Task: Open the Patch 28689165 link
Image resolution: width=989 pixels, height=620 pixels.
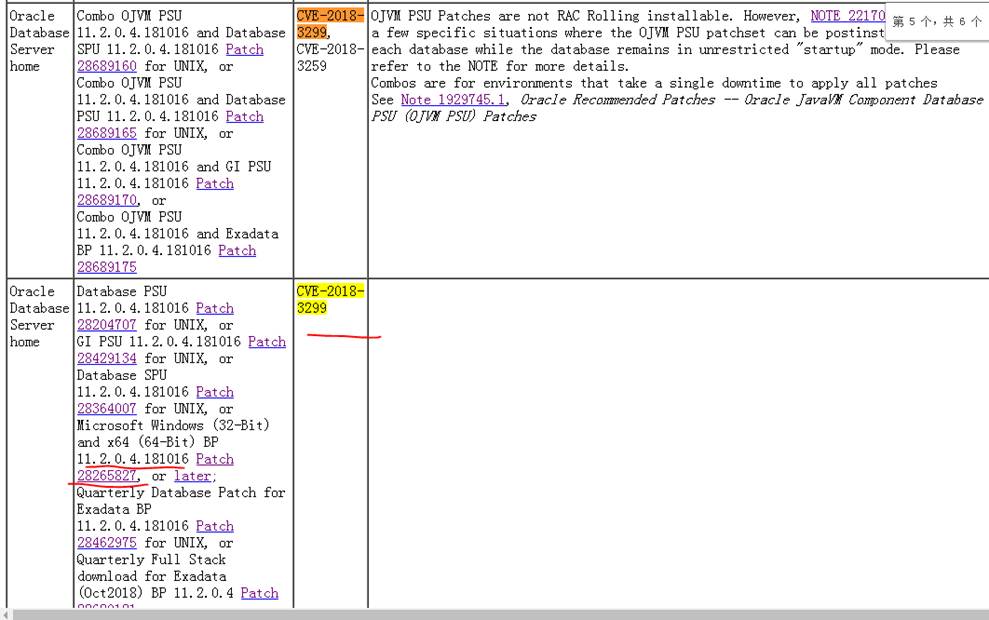Action: pyautogui.click(x=107, y=133)
